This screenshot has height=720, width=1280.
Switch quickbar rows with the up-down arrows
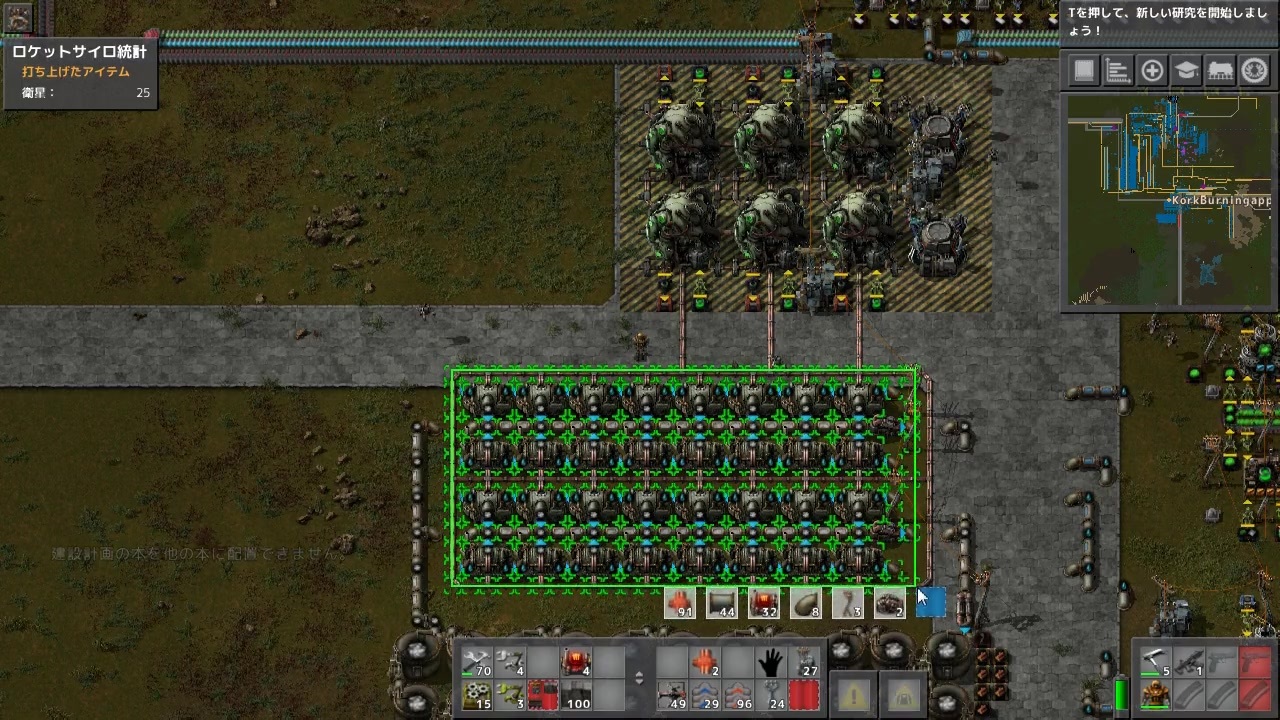coord(640,678)
